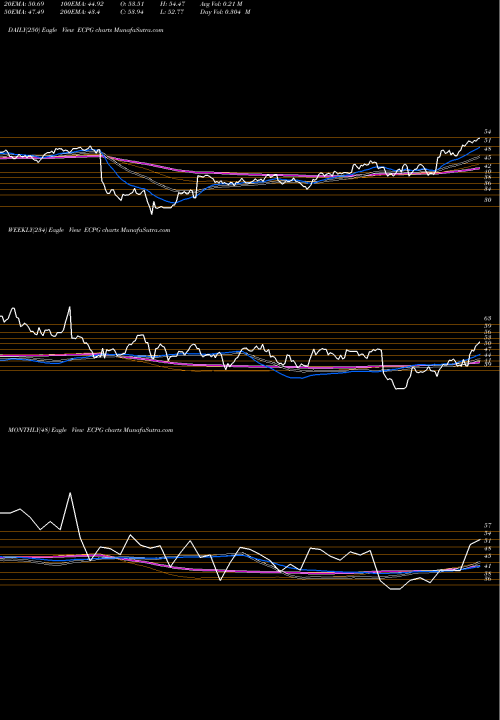Click the high price 'H:' value
The height and width of the screenshot is (720, 500).
click(173, 4)
